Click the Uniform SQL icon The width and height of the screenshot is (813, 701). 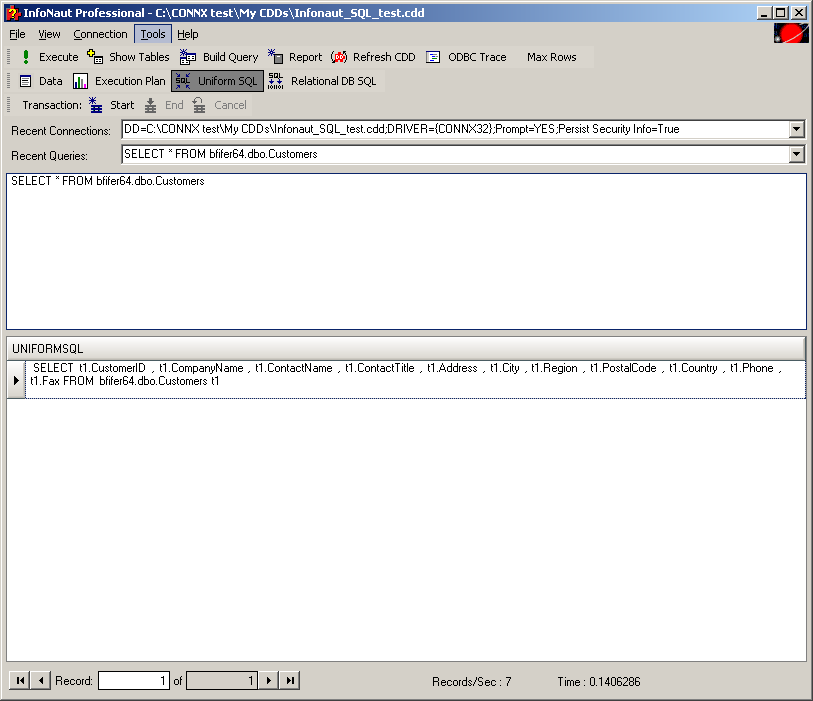pos(183,81)
